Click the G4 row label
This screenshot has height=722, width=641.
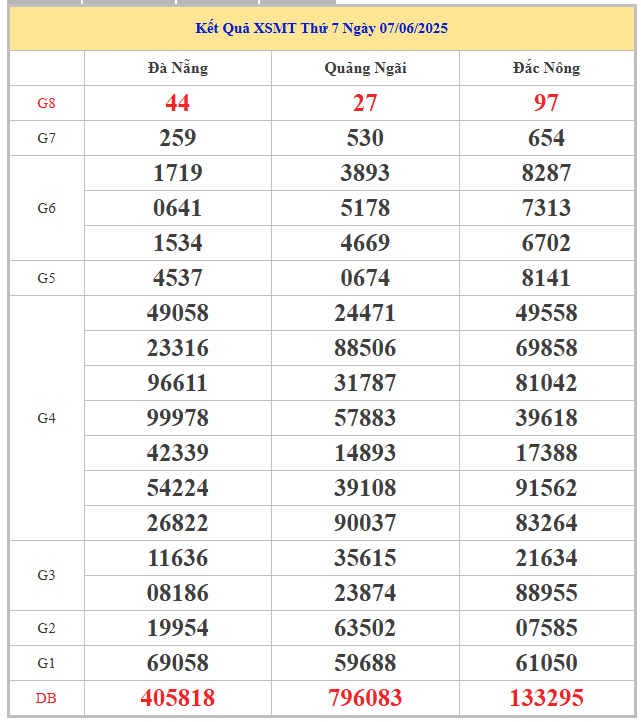[x=47, y=418]
